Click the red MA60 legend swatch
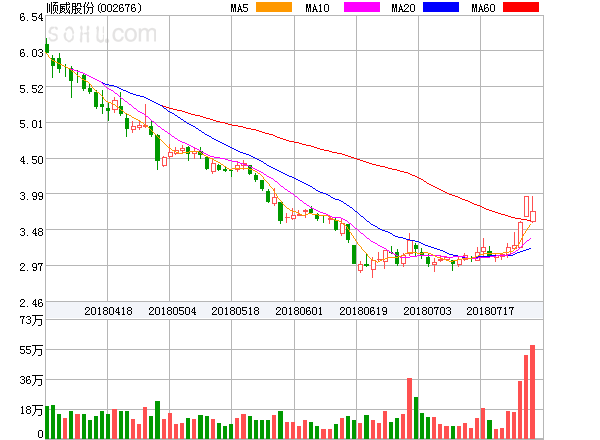 coord(521,7)
